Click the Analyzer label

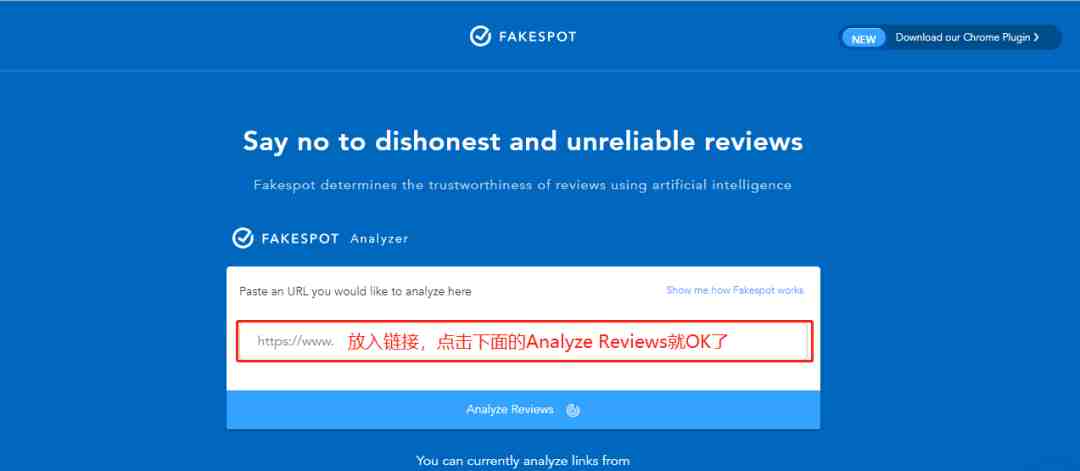click(379, 239)
